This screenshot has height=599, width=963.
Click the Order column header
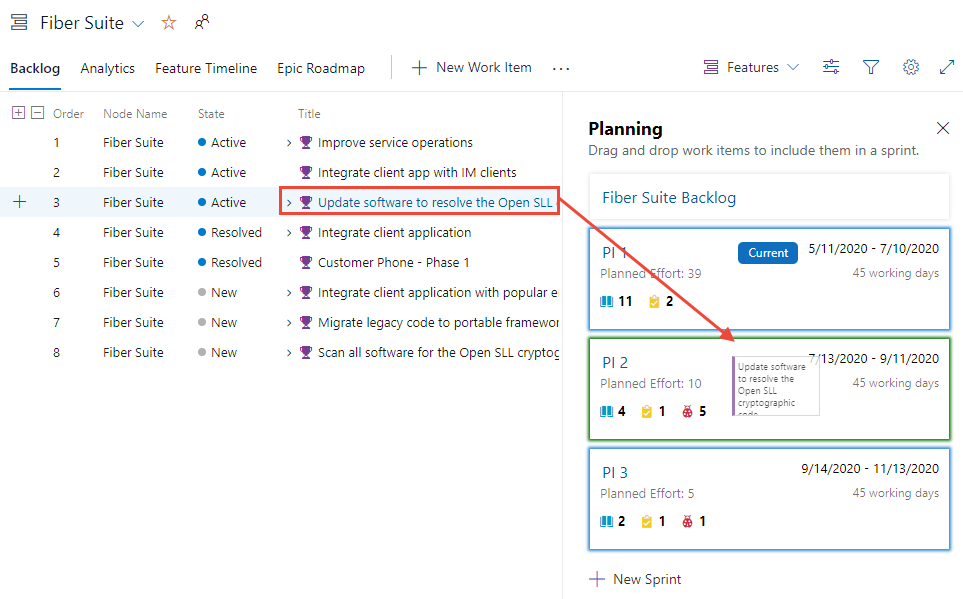[x=68, y=114]
